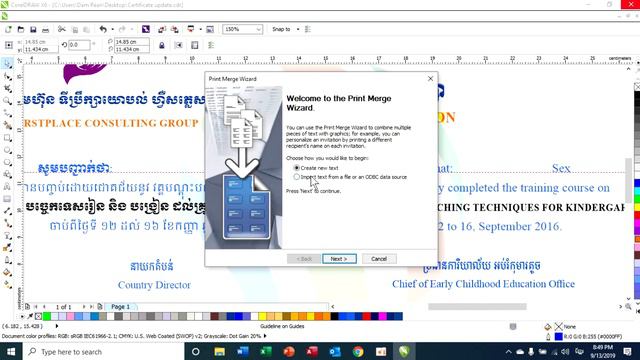Click the Import icon in toolbar
The width and height of the screenshot is (640, 360).
[x=162, y=29]
